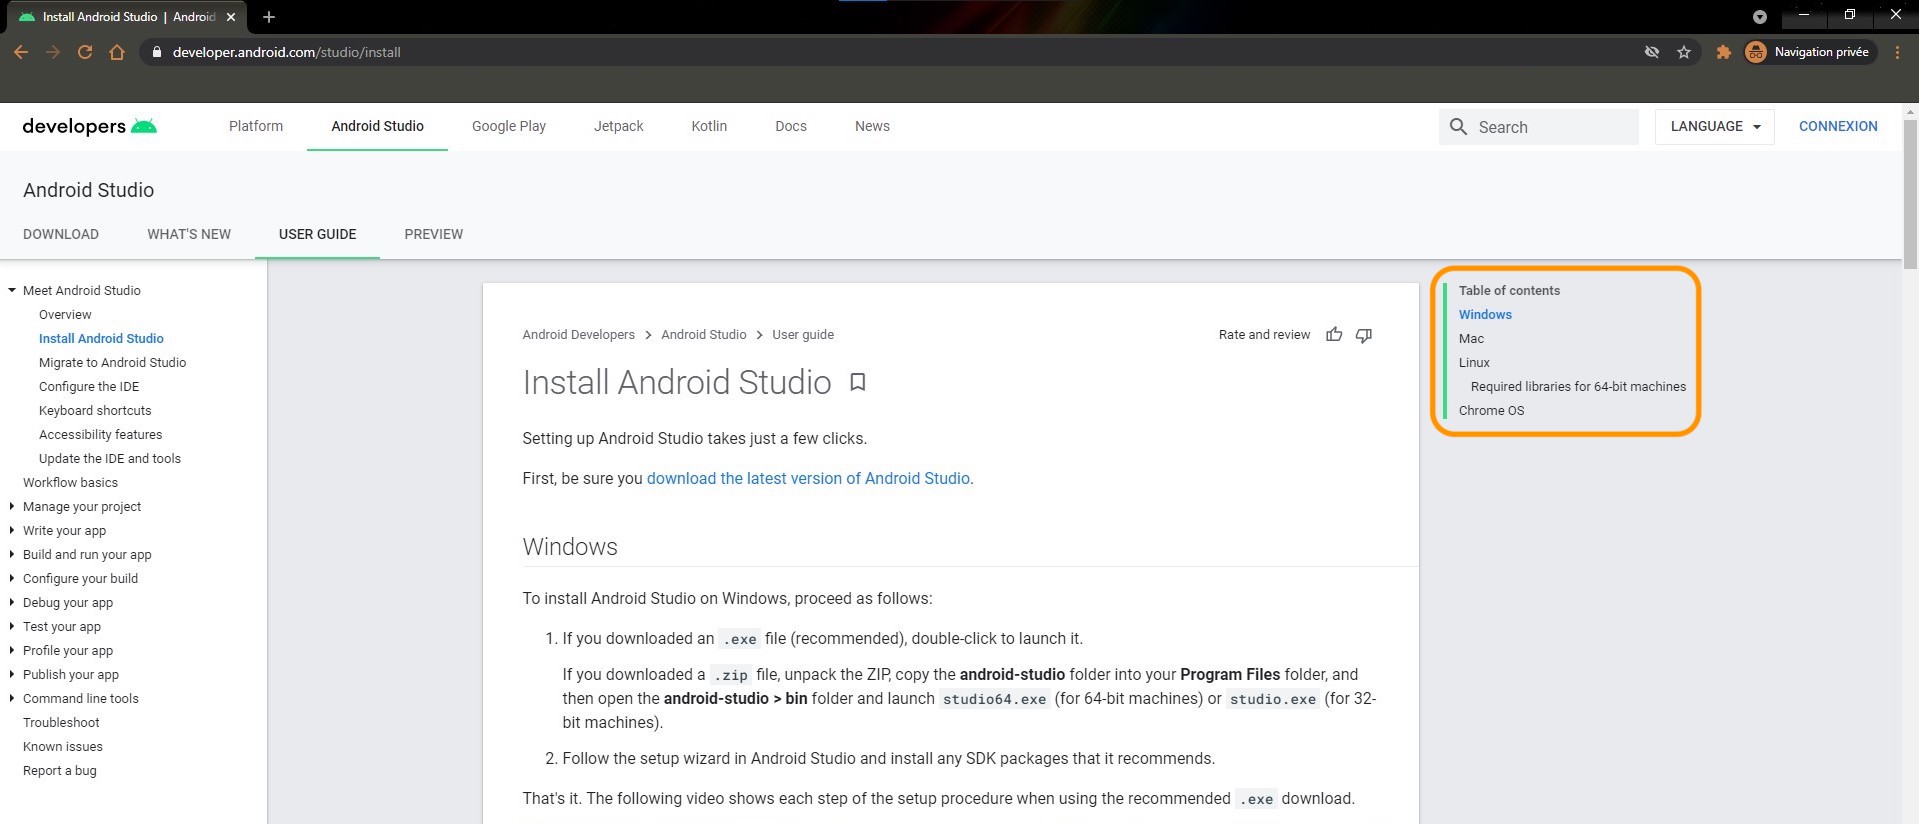Jump to Mac in table of contents
Viewport: 1919px width, 824px height.
click(1471, 338)
